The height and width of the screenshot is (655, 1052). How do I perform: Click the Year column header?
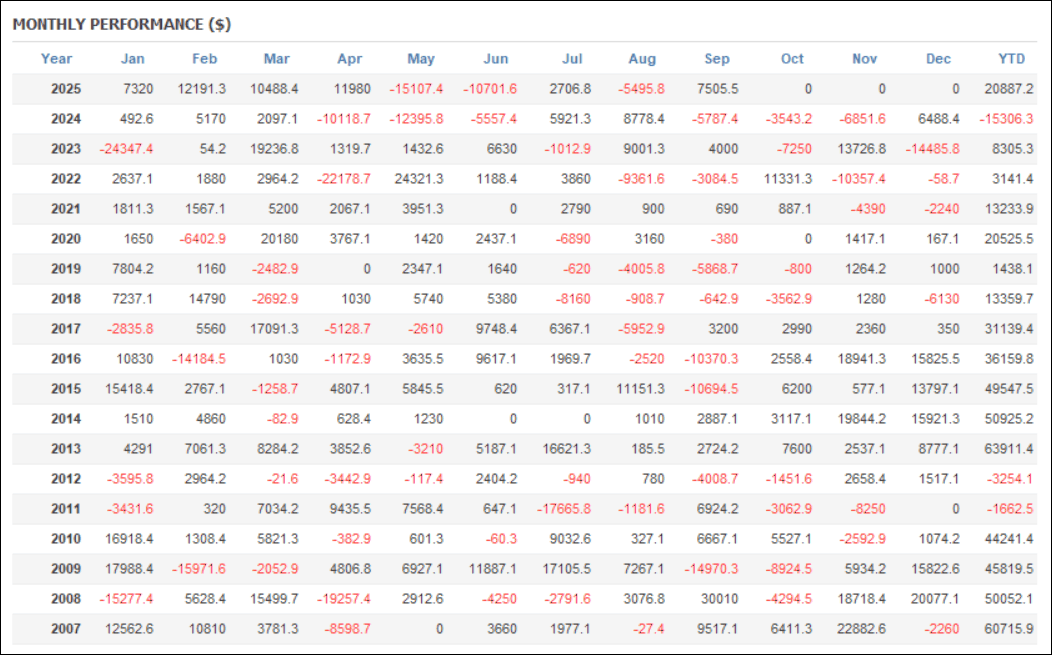[x=56, y=59]
